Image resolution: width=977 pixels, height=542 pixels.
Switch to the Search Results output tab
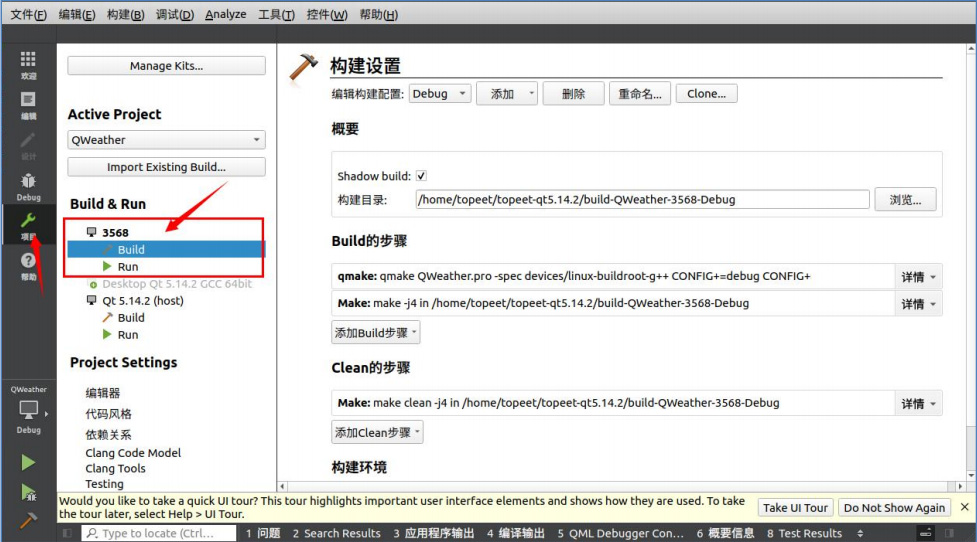[336, 533]
